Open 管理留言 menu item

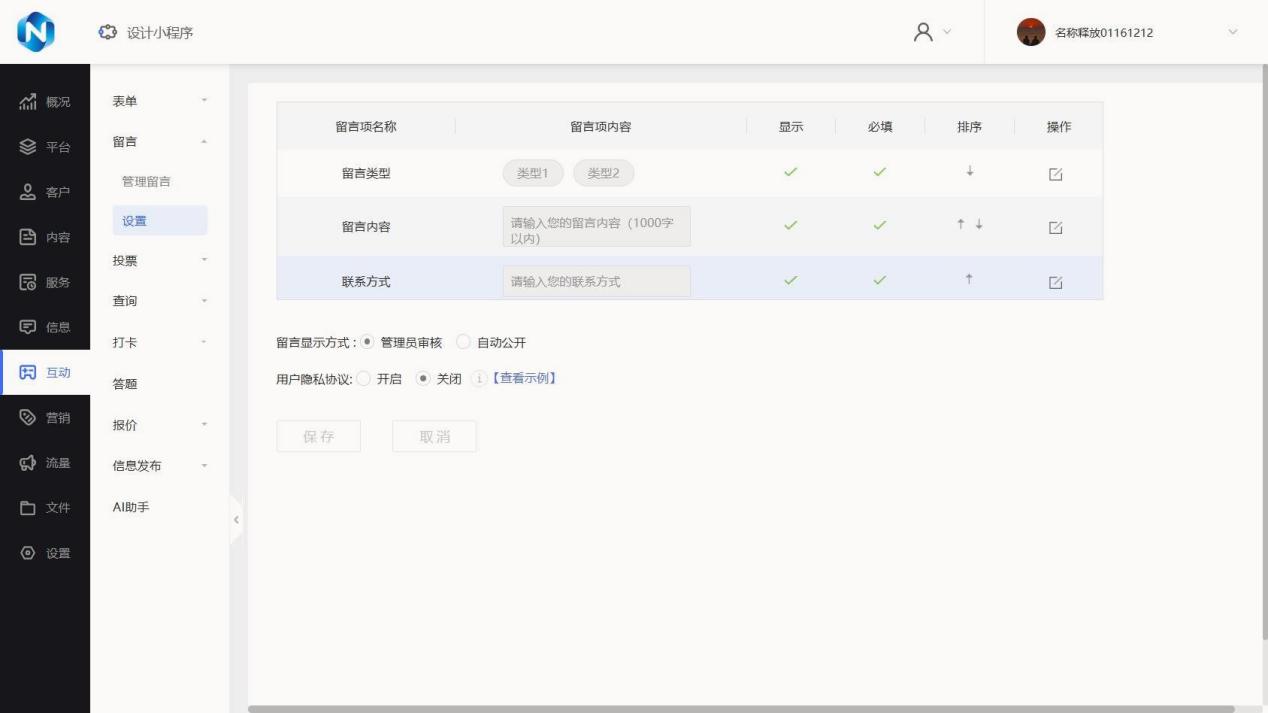point(146,181)
